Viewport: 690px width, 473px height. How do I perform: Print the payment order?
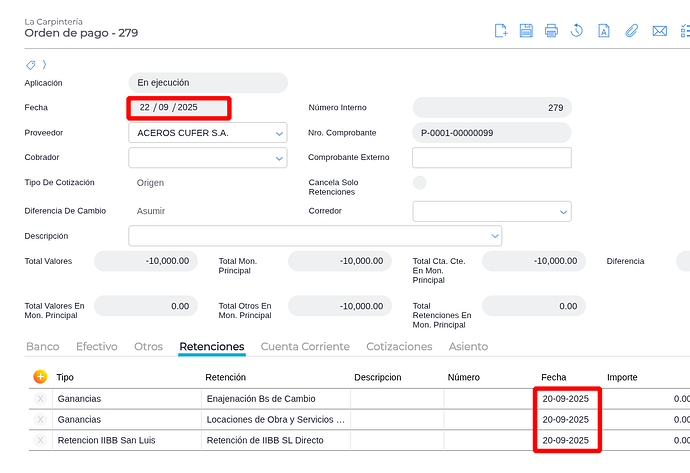pos(551,31)
